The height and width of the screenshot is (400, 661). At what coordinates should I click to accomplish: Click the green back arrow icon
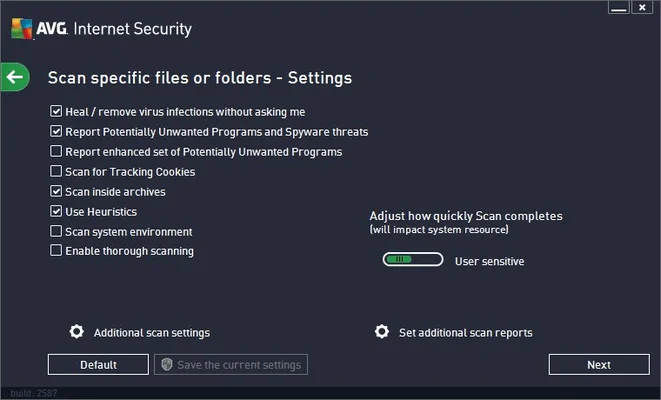coord(14,76)
